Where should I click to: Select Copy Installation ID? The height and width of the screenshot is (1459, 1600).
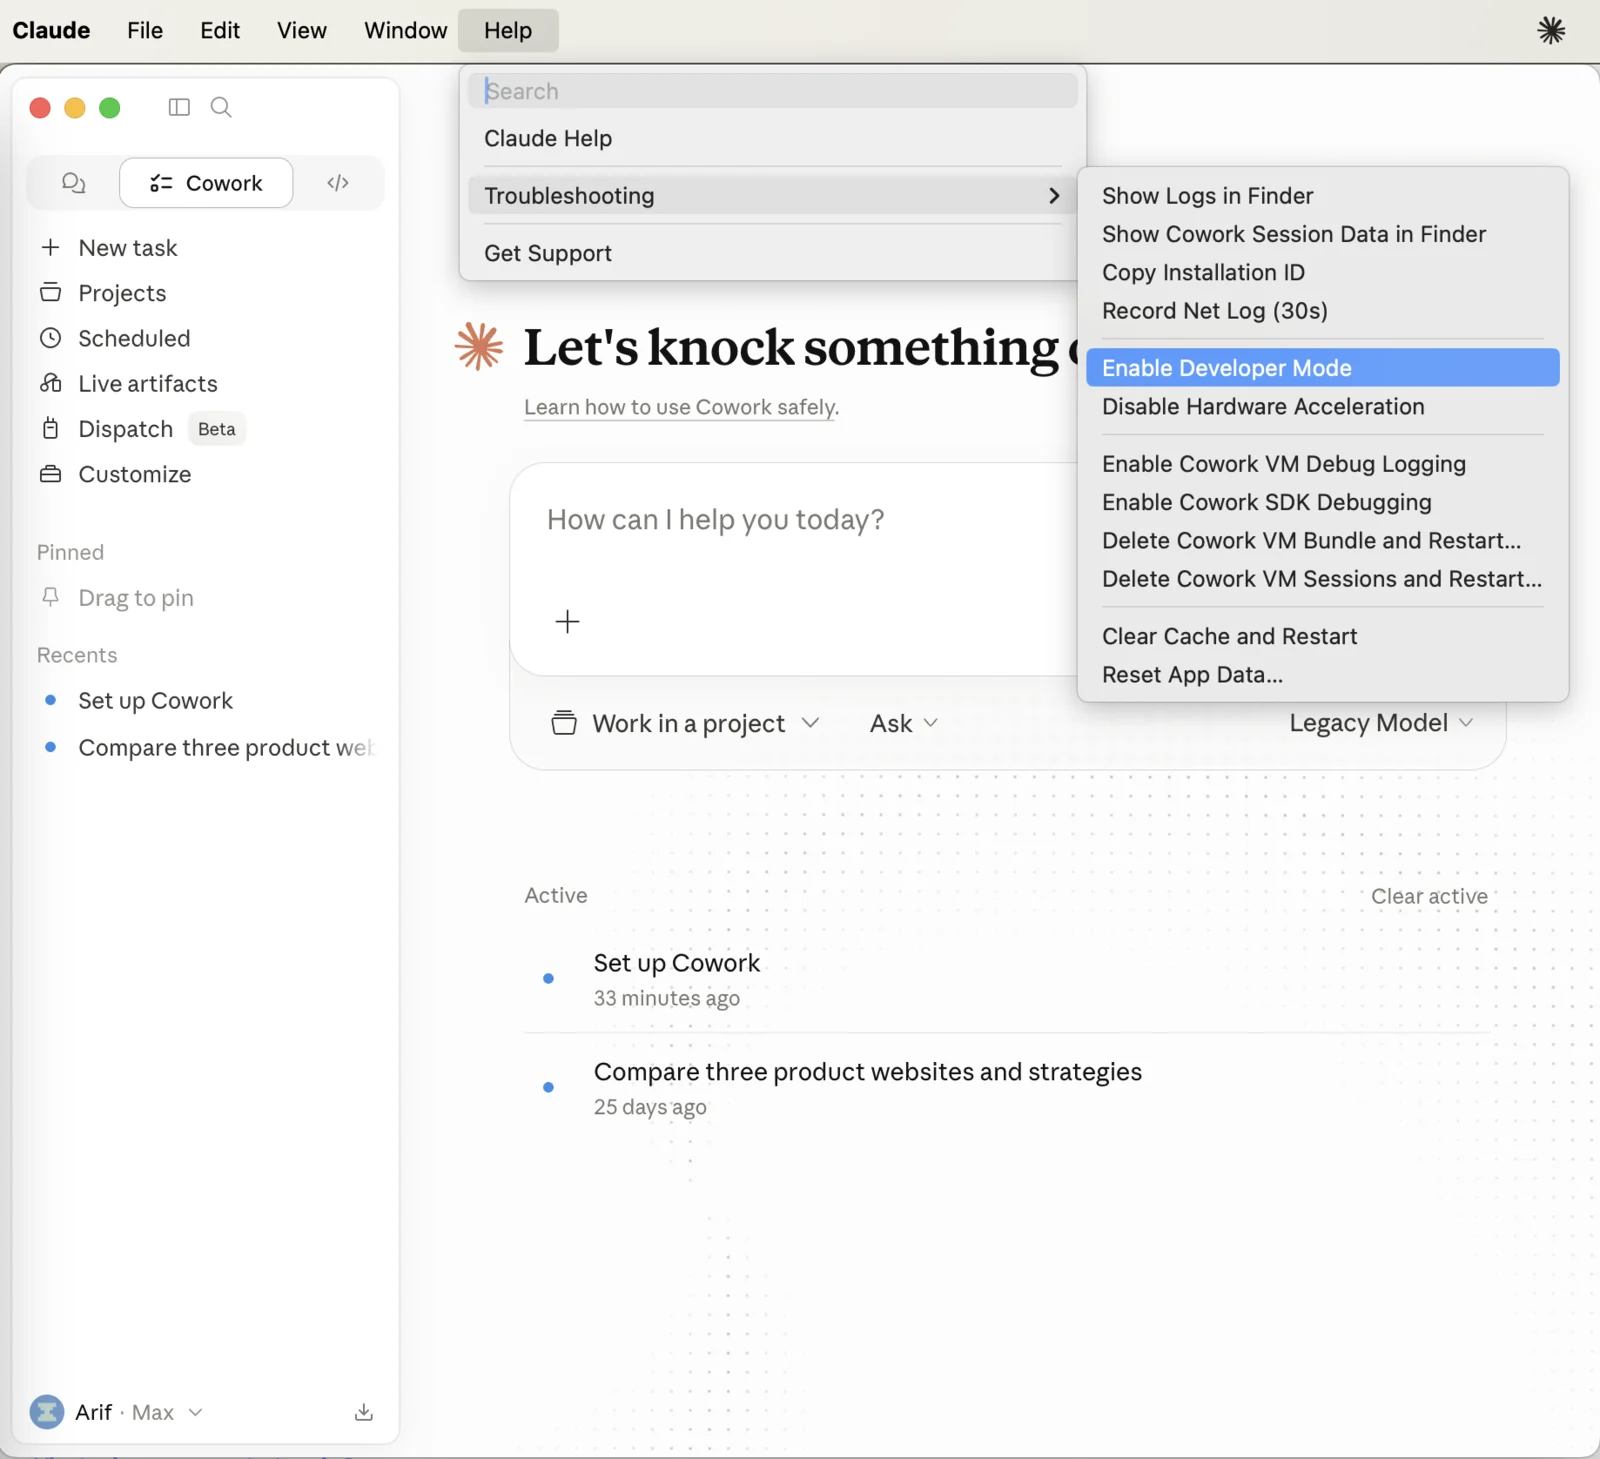[x=1322, y=272]
